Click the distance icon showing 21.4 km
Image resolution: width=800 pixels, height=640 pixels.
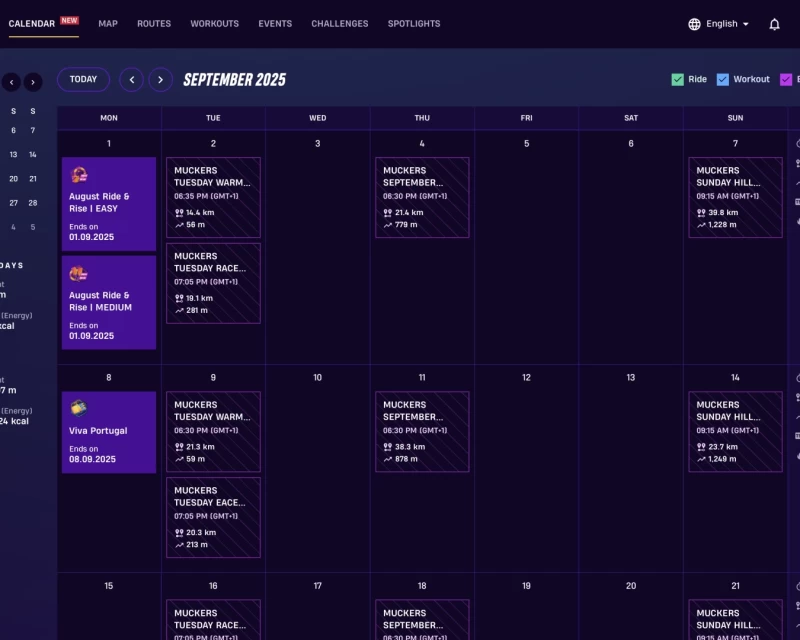click(x=387, y=212)
